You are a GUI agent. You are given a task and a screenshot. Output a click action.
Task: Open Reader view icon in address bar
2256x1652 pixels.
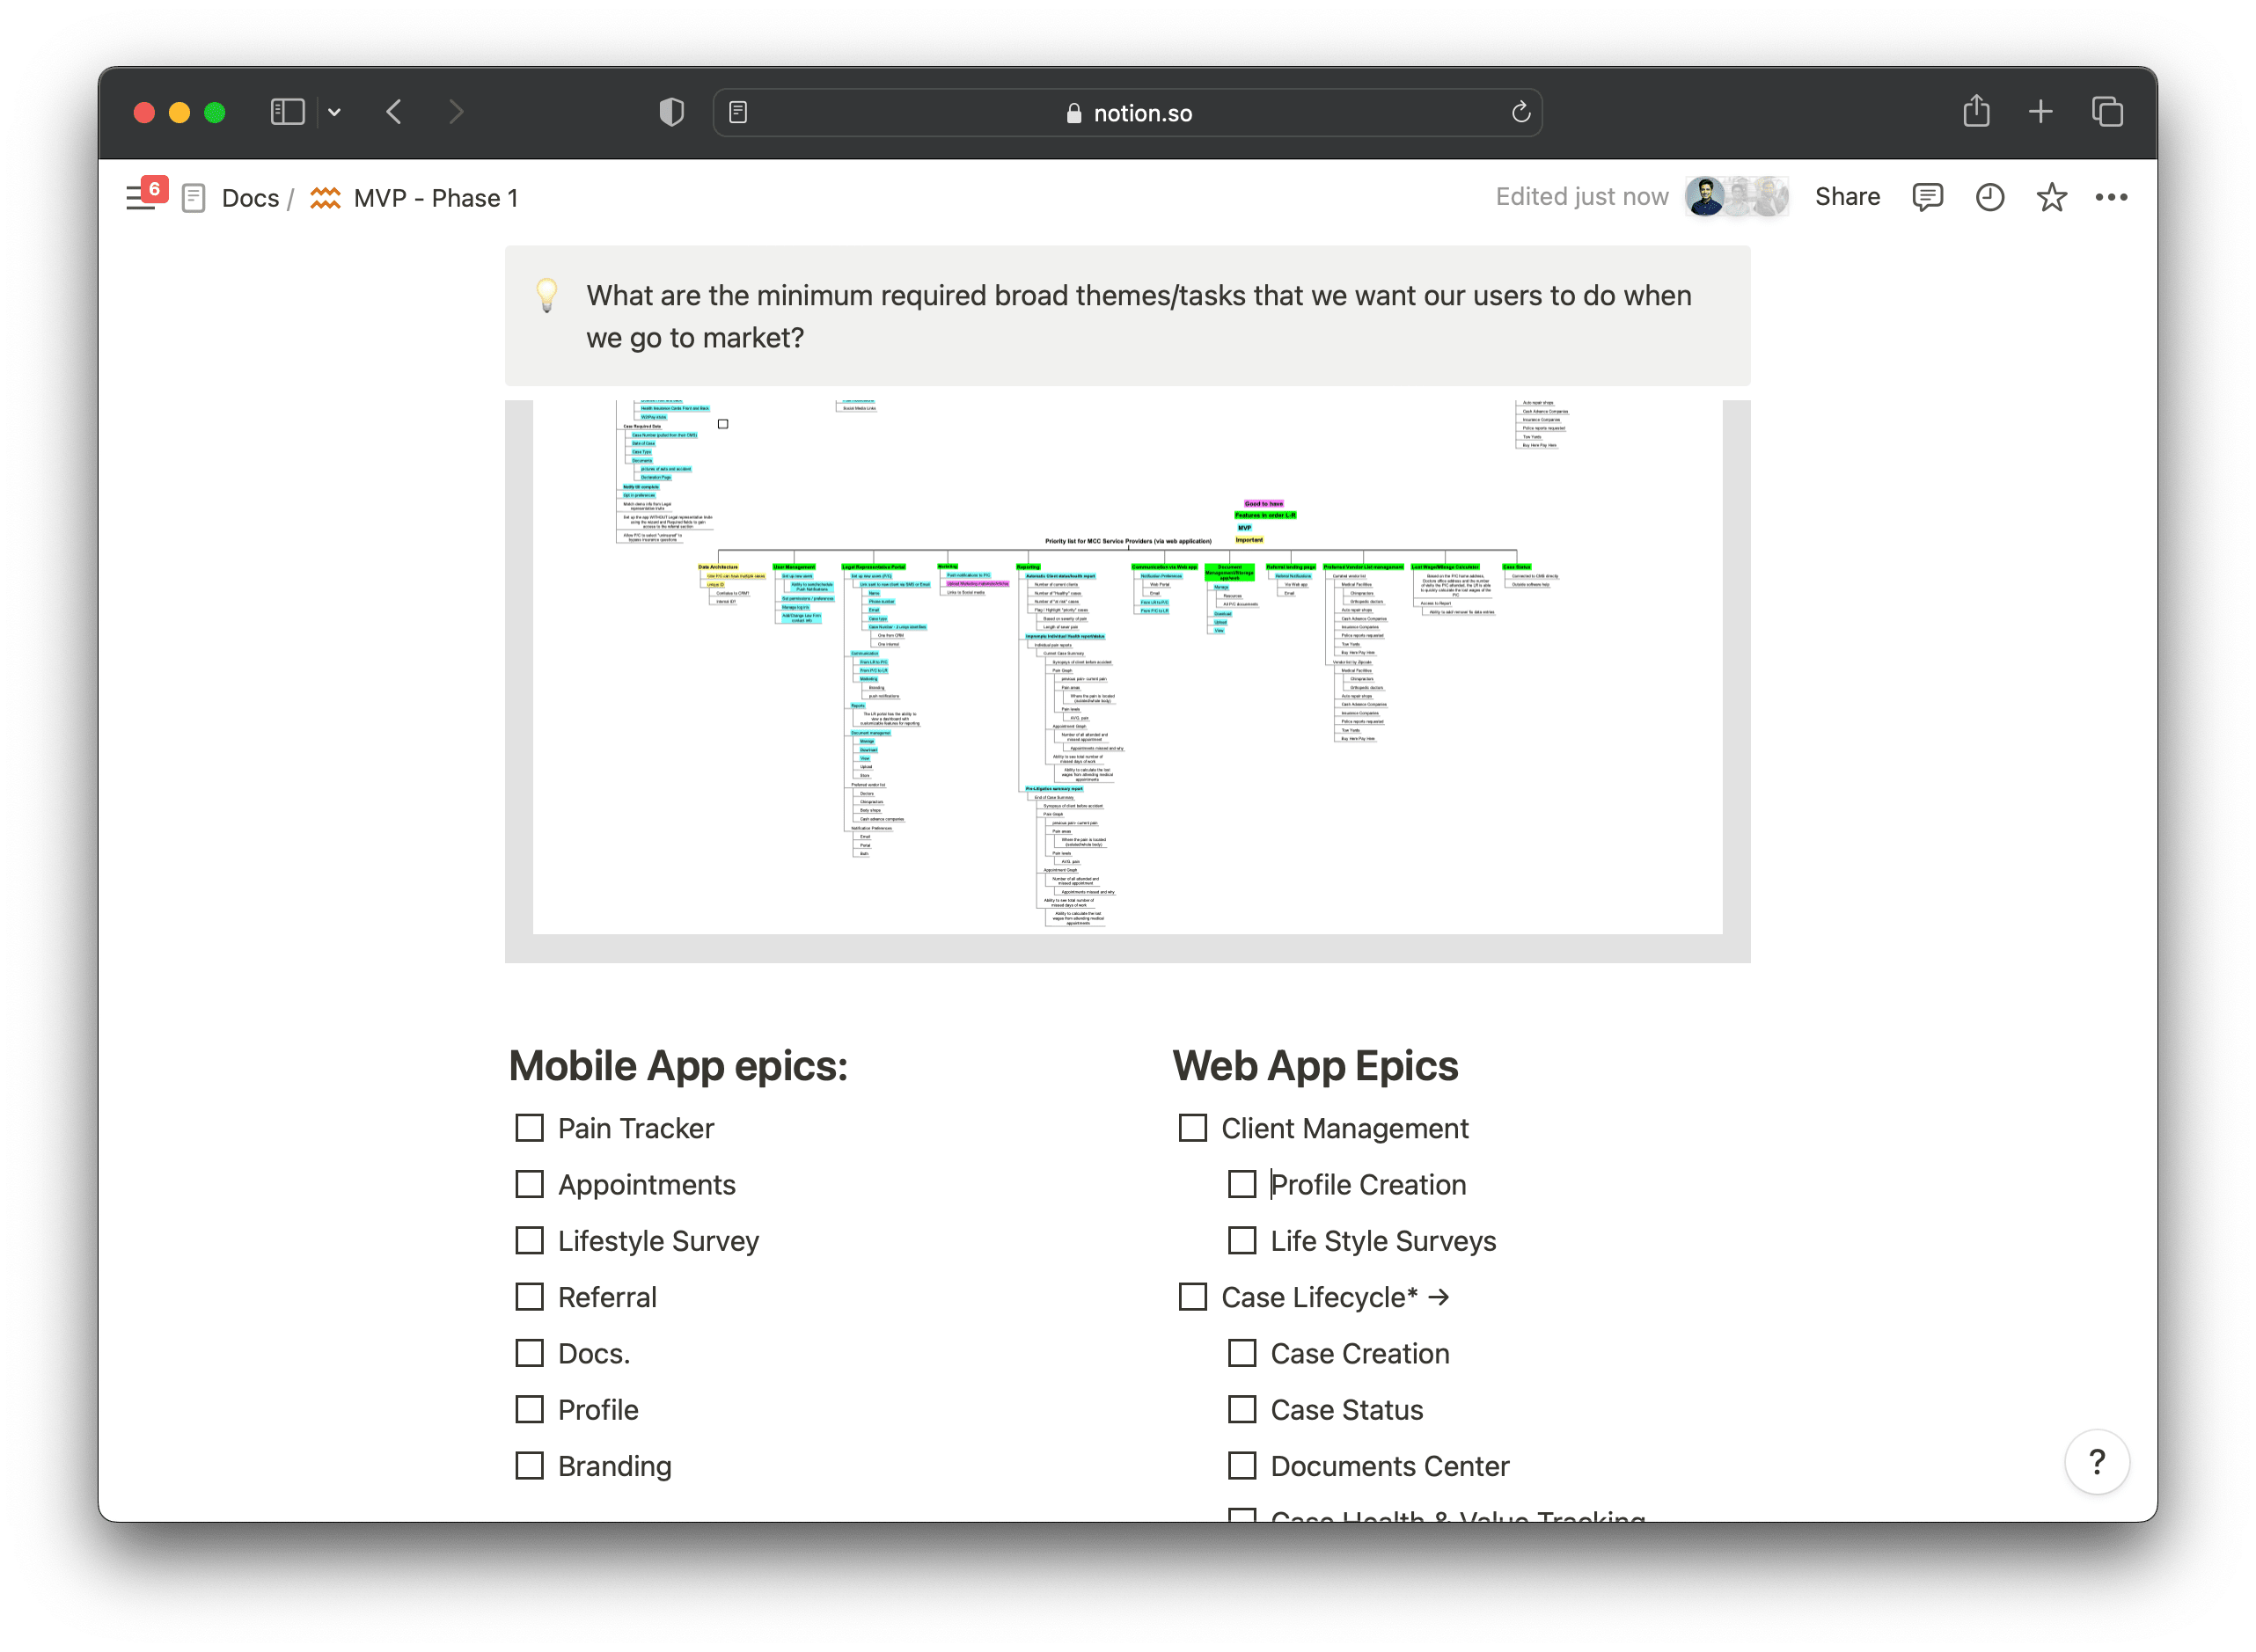click(738, 112)
